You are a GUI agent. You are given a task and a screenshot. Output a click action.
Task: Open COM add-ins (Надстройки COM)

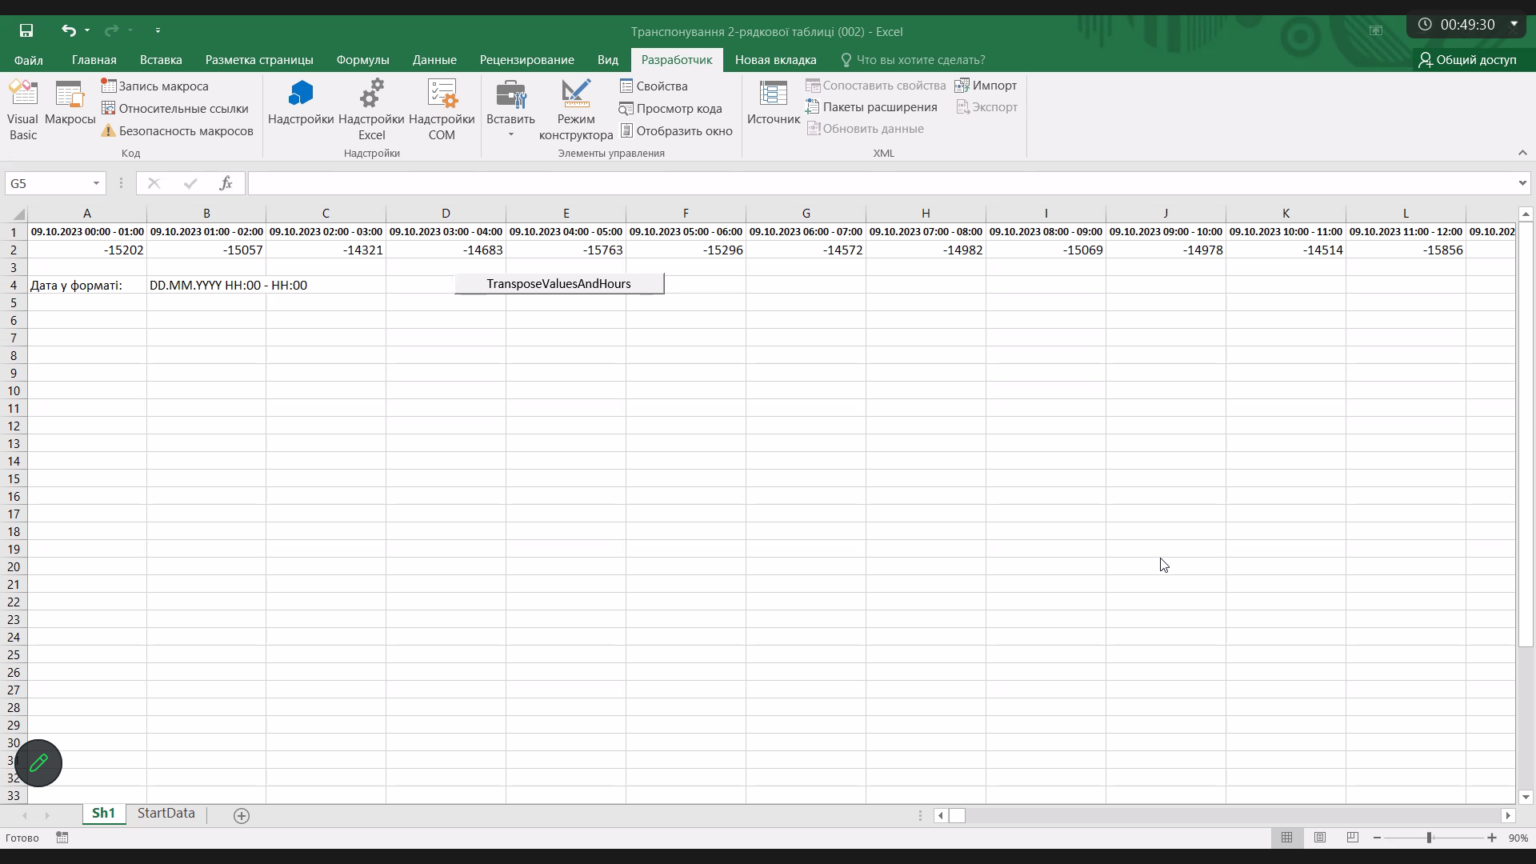(441, 110)
